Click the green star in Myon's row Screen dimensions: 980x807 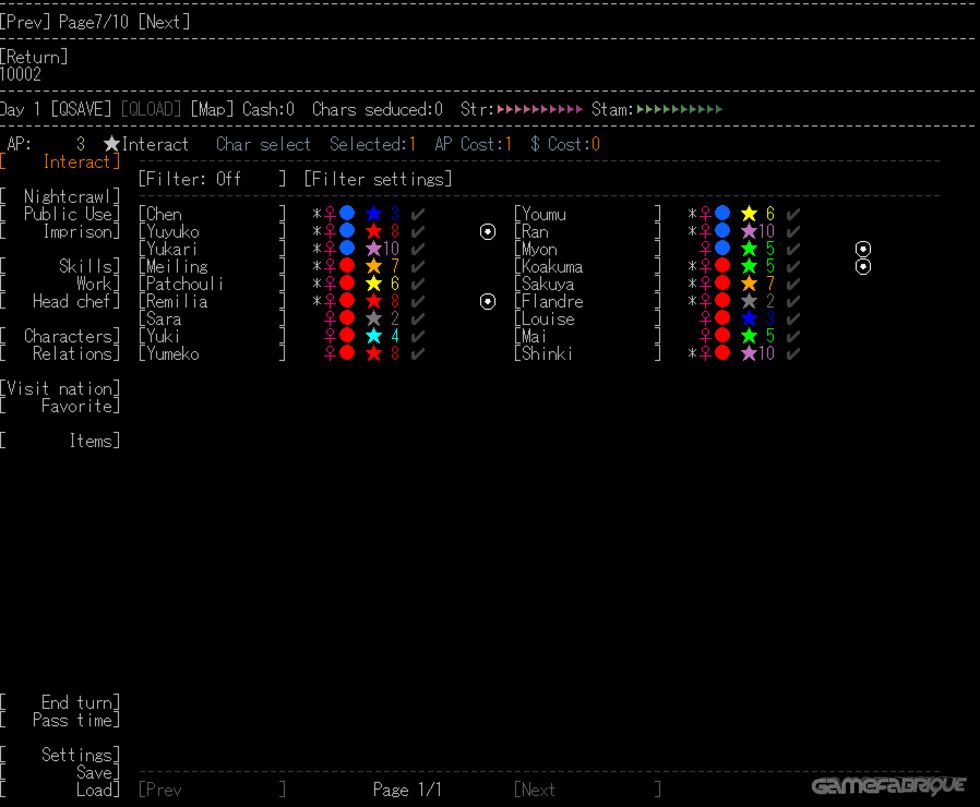click(x=749, y=249)
